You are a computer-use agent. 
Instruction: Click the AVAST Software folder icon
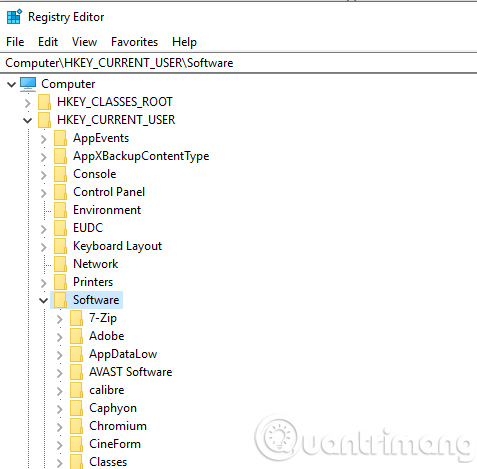pos(76,372)
